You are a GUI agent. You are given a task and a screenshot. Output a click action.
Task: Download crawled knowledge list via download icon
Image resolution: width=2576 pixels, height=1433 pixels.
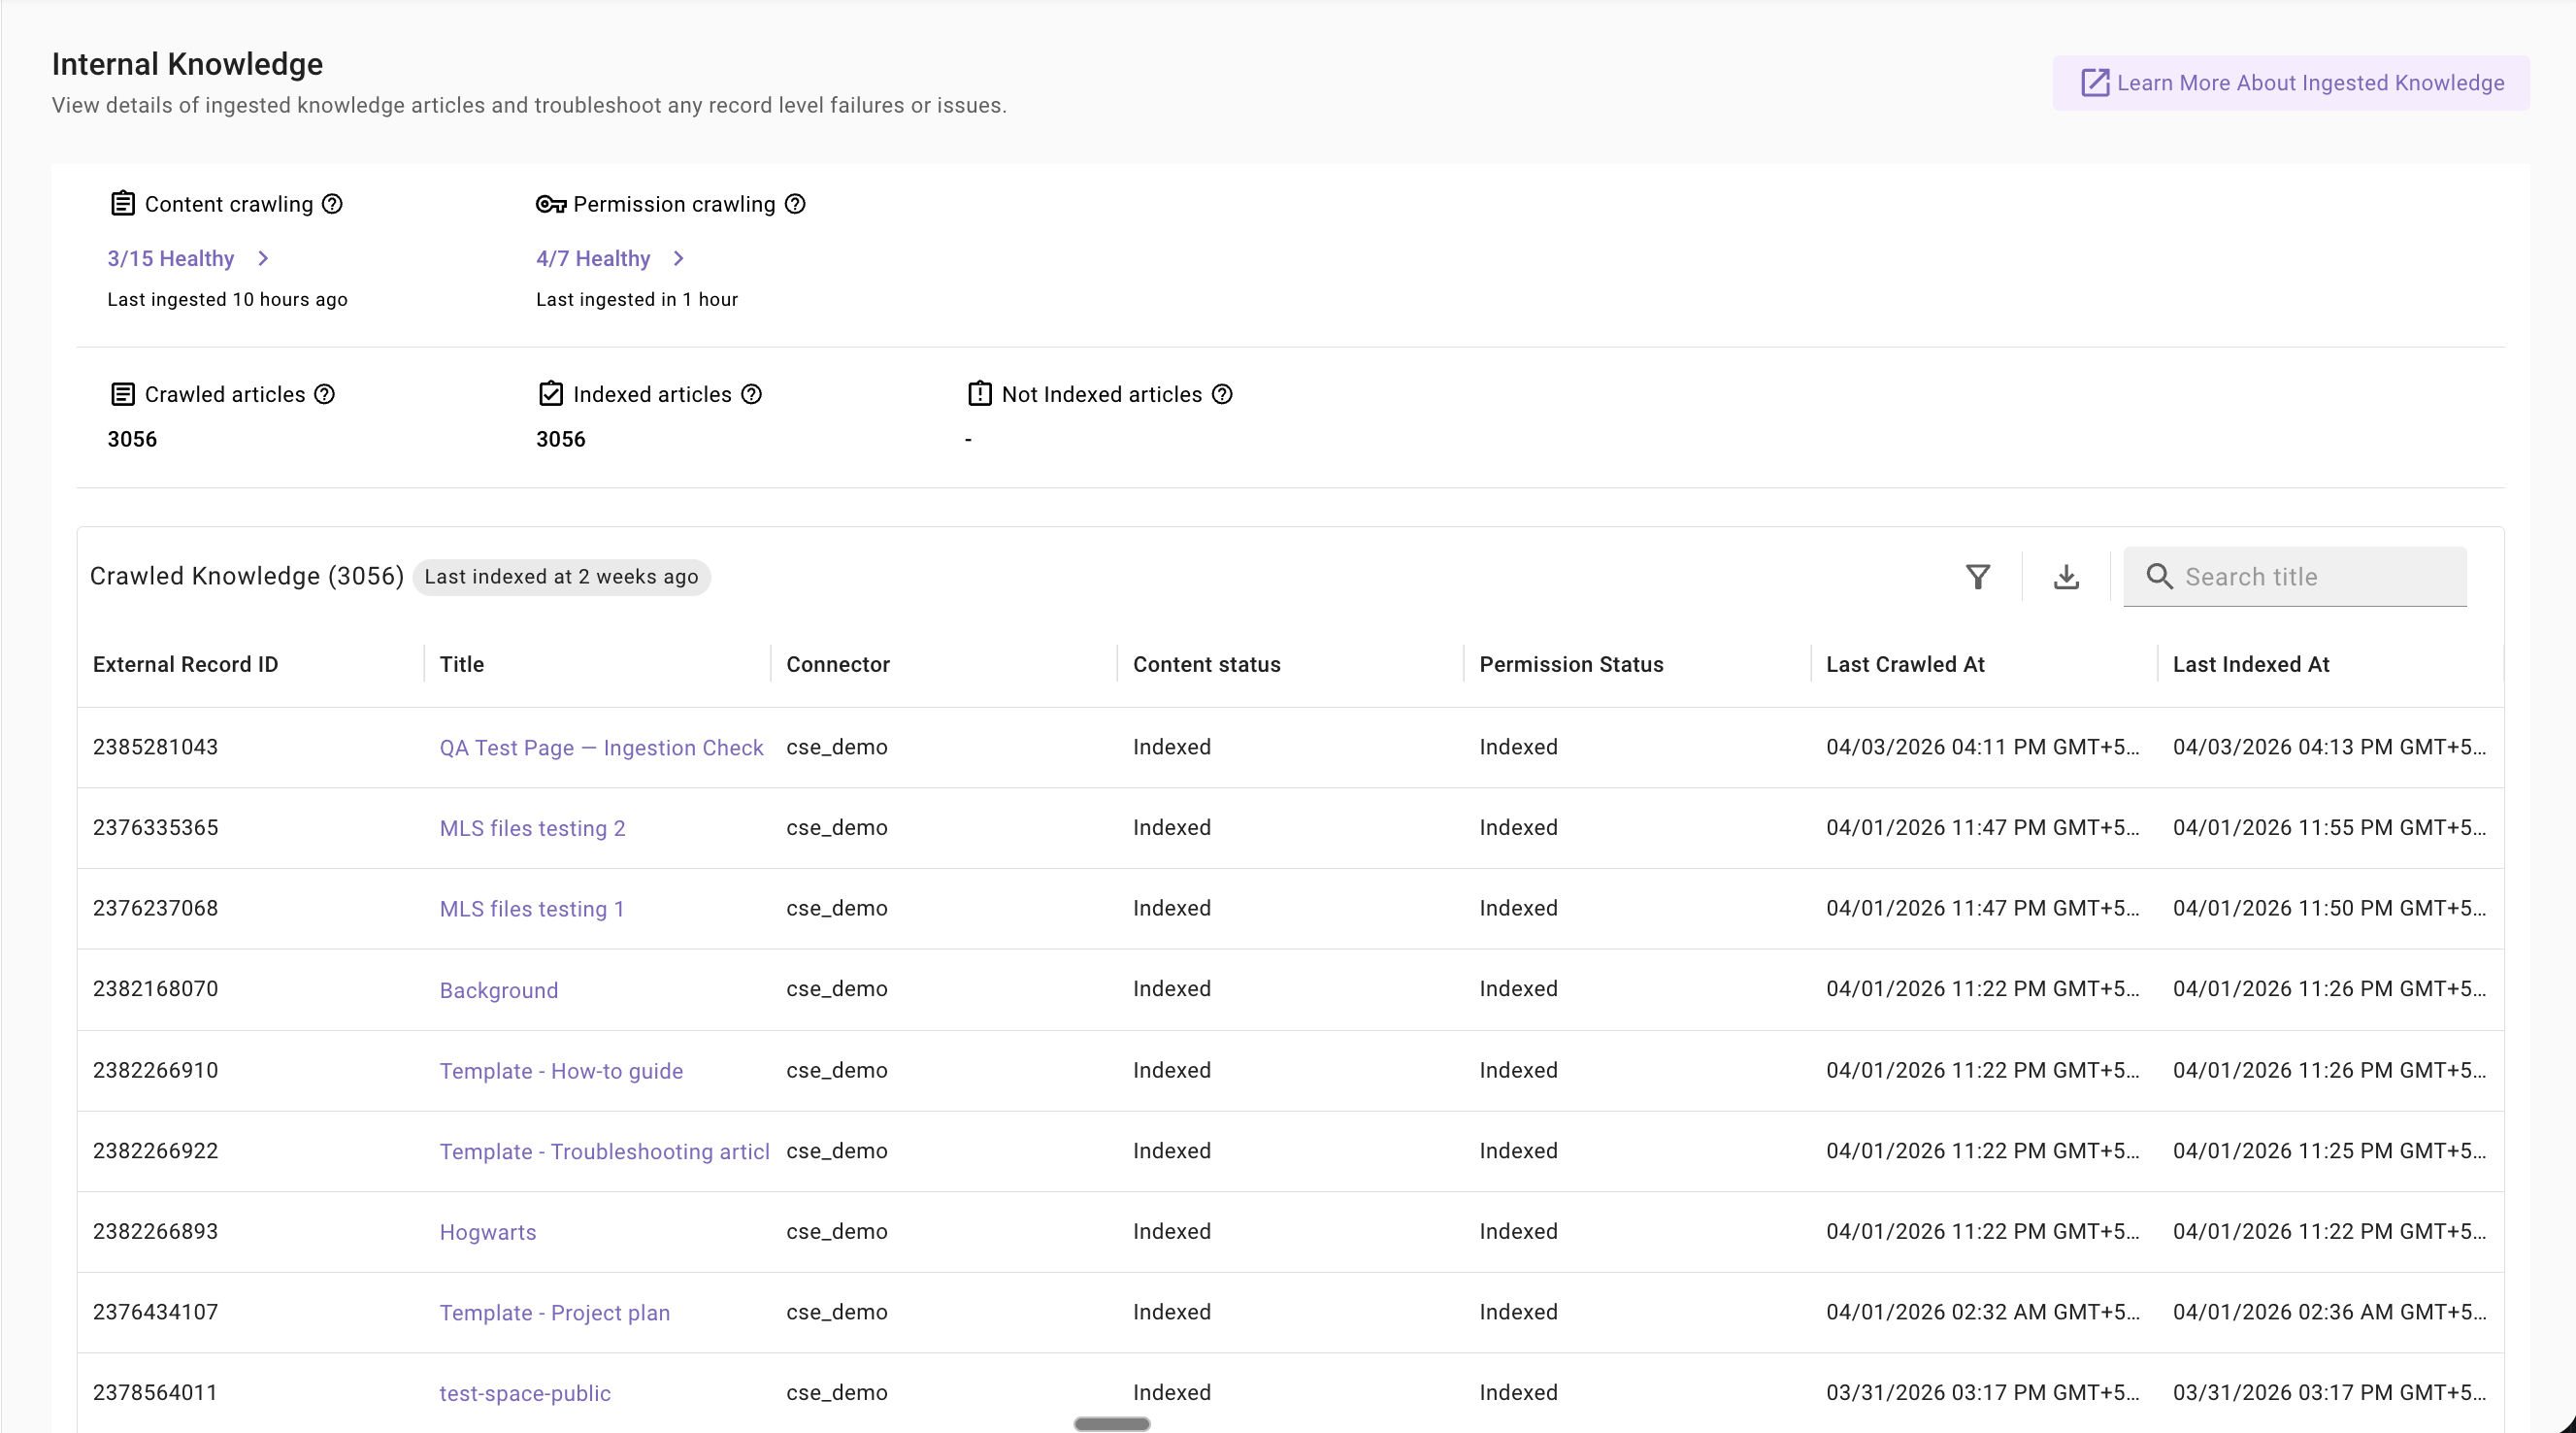click(2066, 577)
